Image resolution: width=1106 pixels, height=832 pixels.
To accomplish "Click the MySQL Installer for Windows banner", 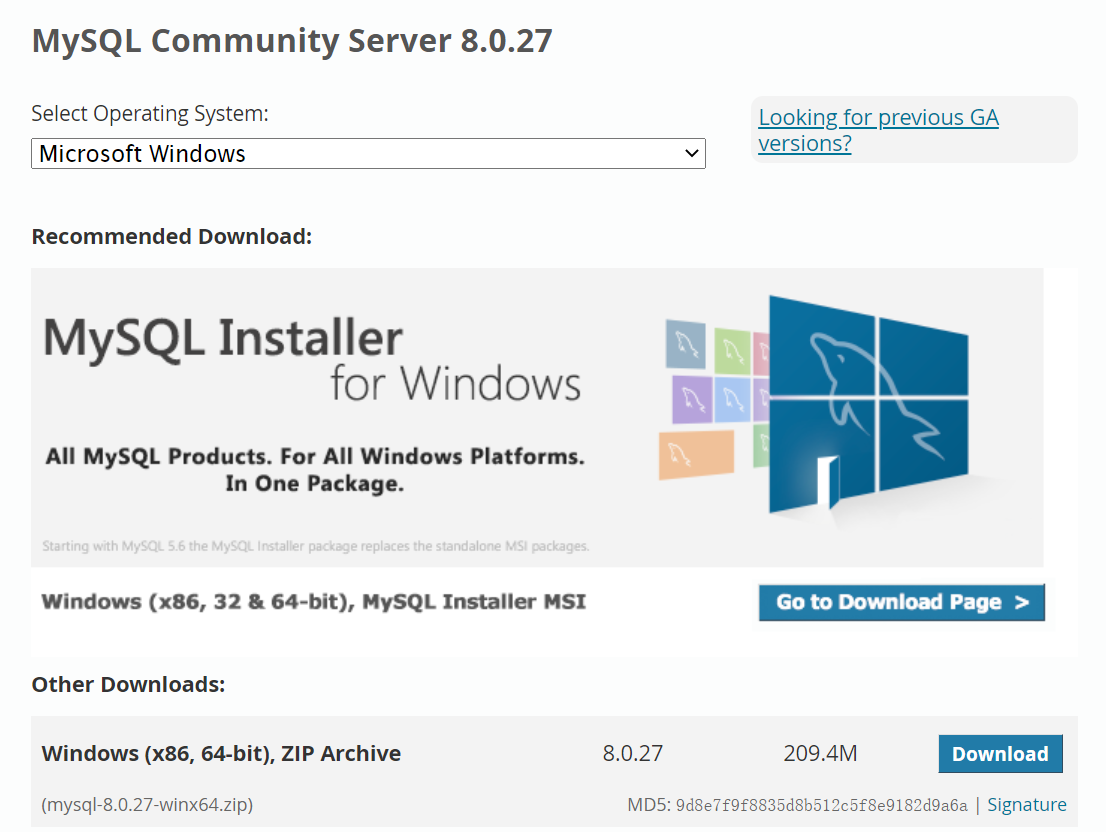I will [537, 417].
